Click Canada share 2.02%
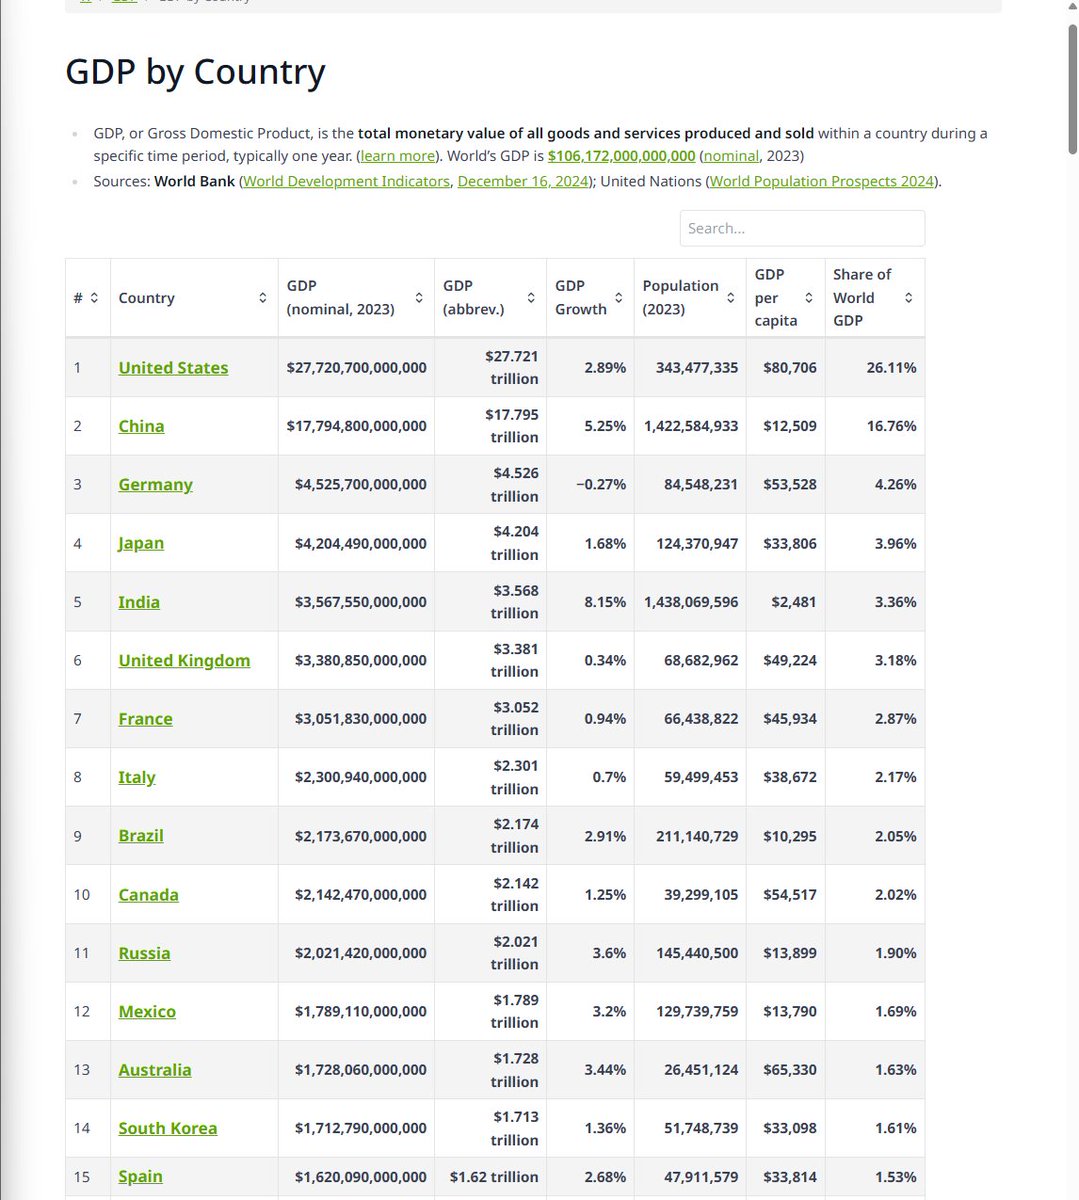 (x=895, y=895)
